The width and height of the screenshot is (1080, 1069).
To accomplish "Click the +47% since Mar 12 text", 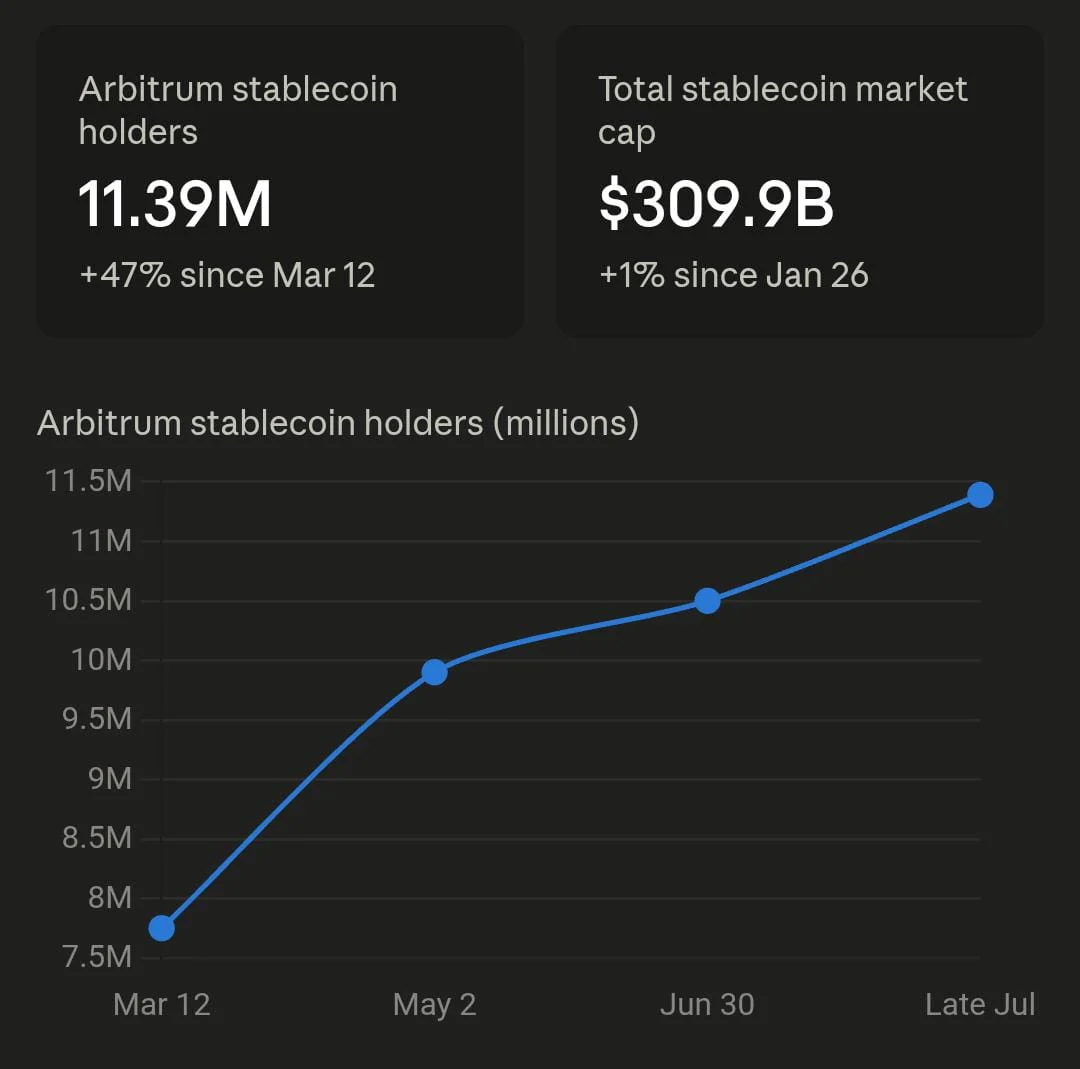I will point(227,276).
